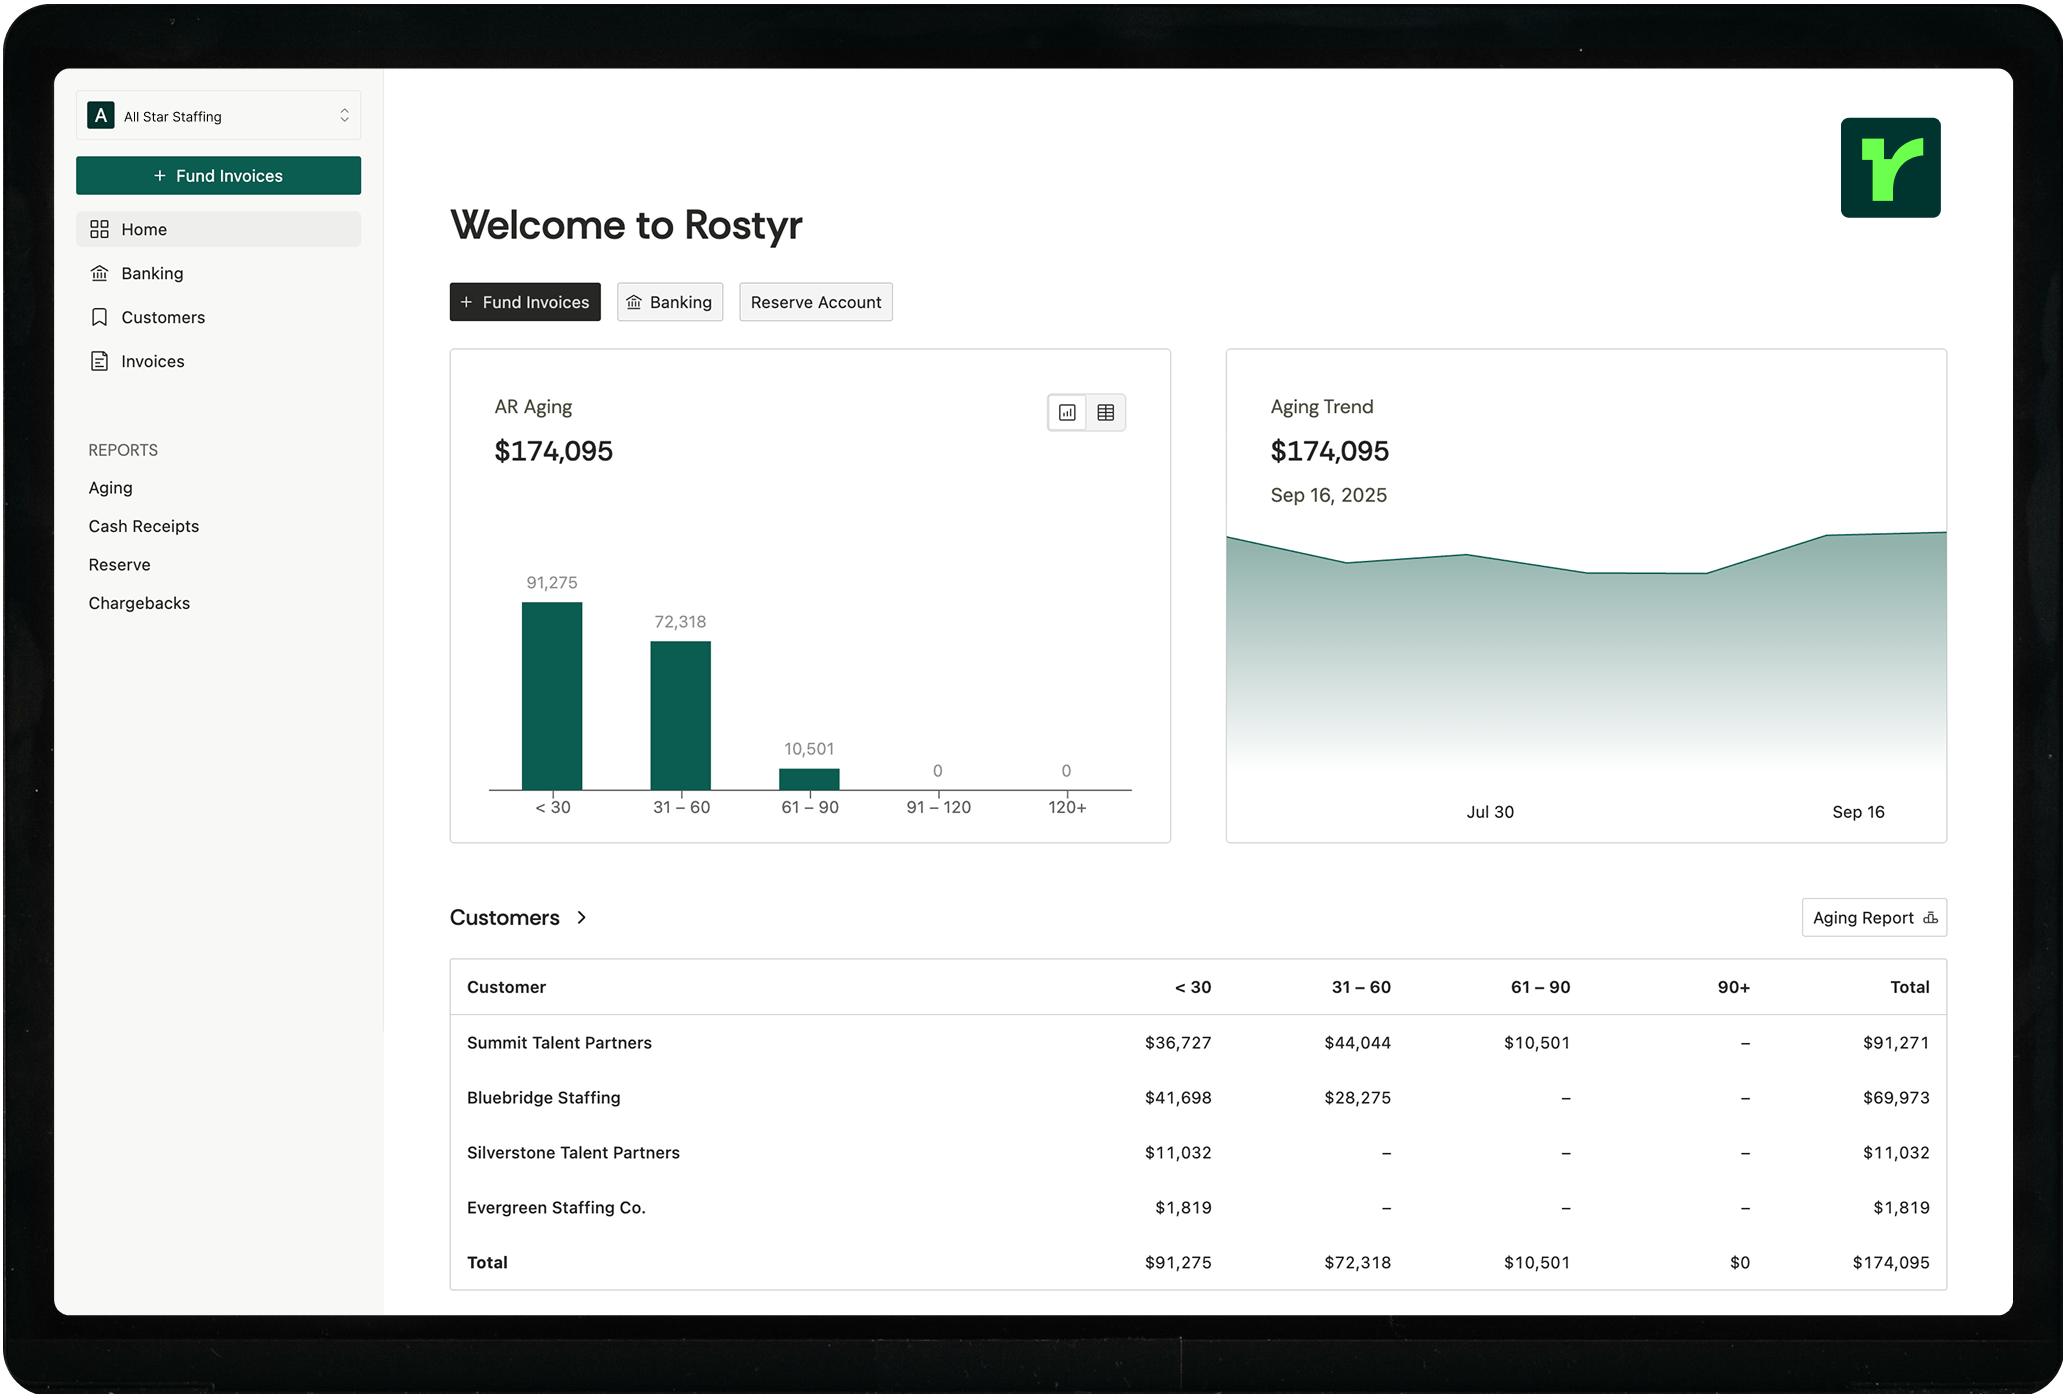Viewport: 2063px width, 1394px height.
Task: Open the Reserve Account page
Action: tap(815, 301)
